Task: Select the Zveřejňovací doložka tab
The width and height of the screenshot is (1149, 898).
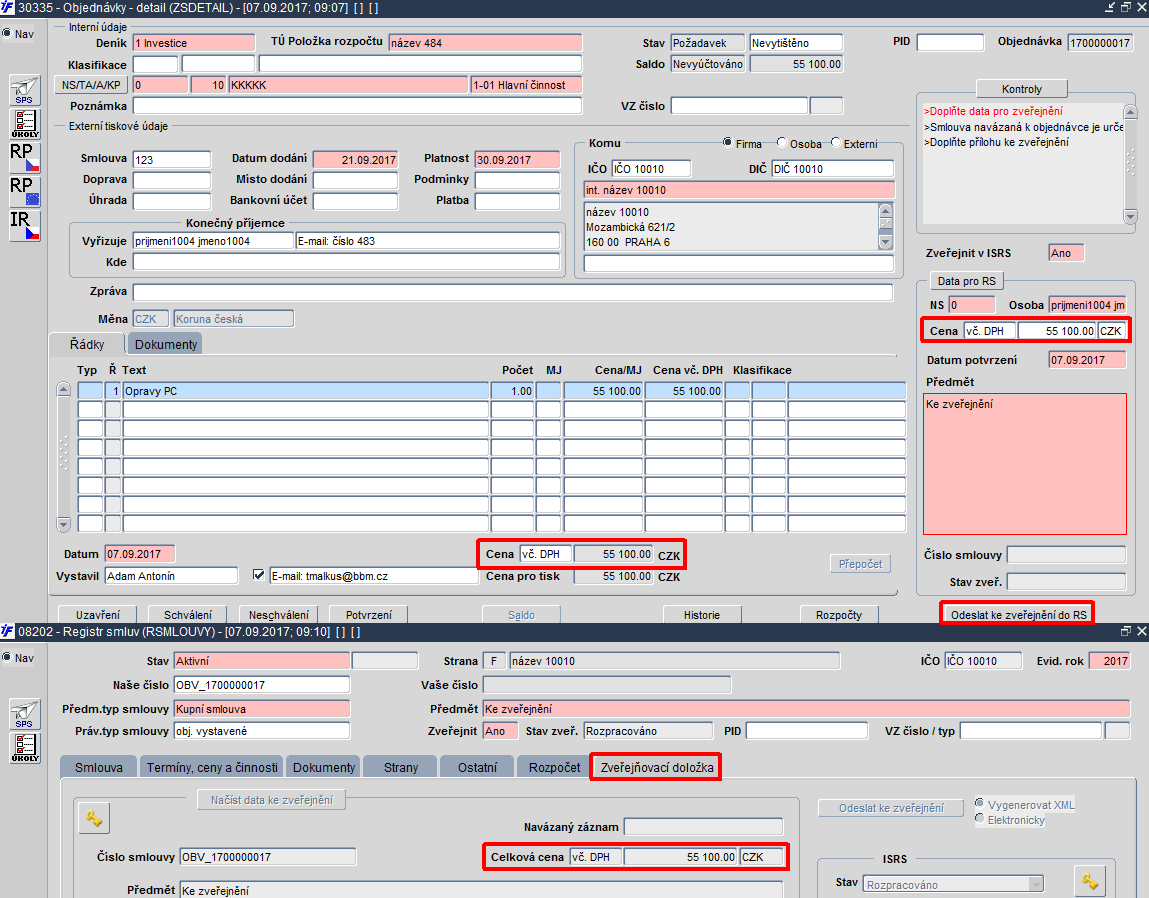Action: click(657, 767)
